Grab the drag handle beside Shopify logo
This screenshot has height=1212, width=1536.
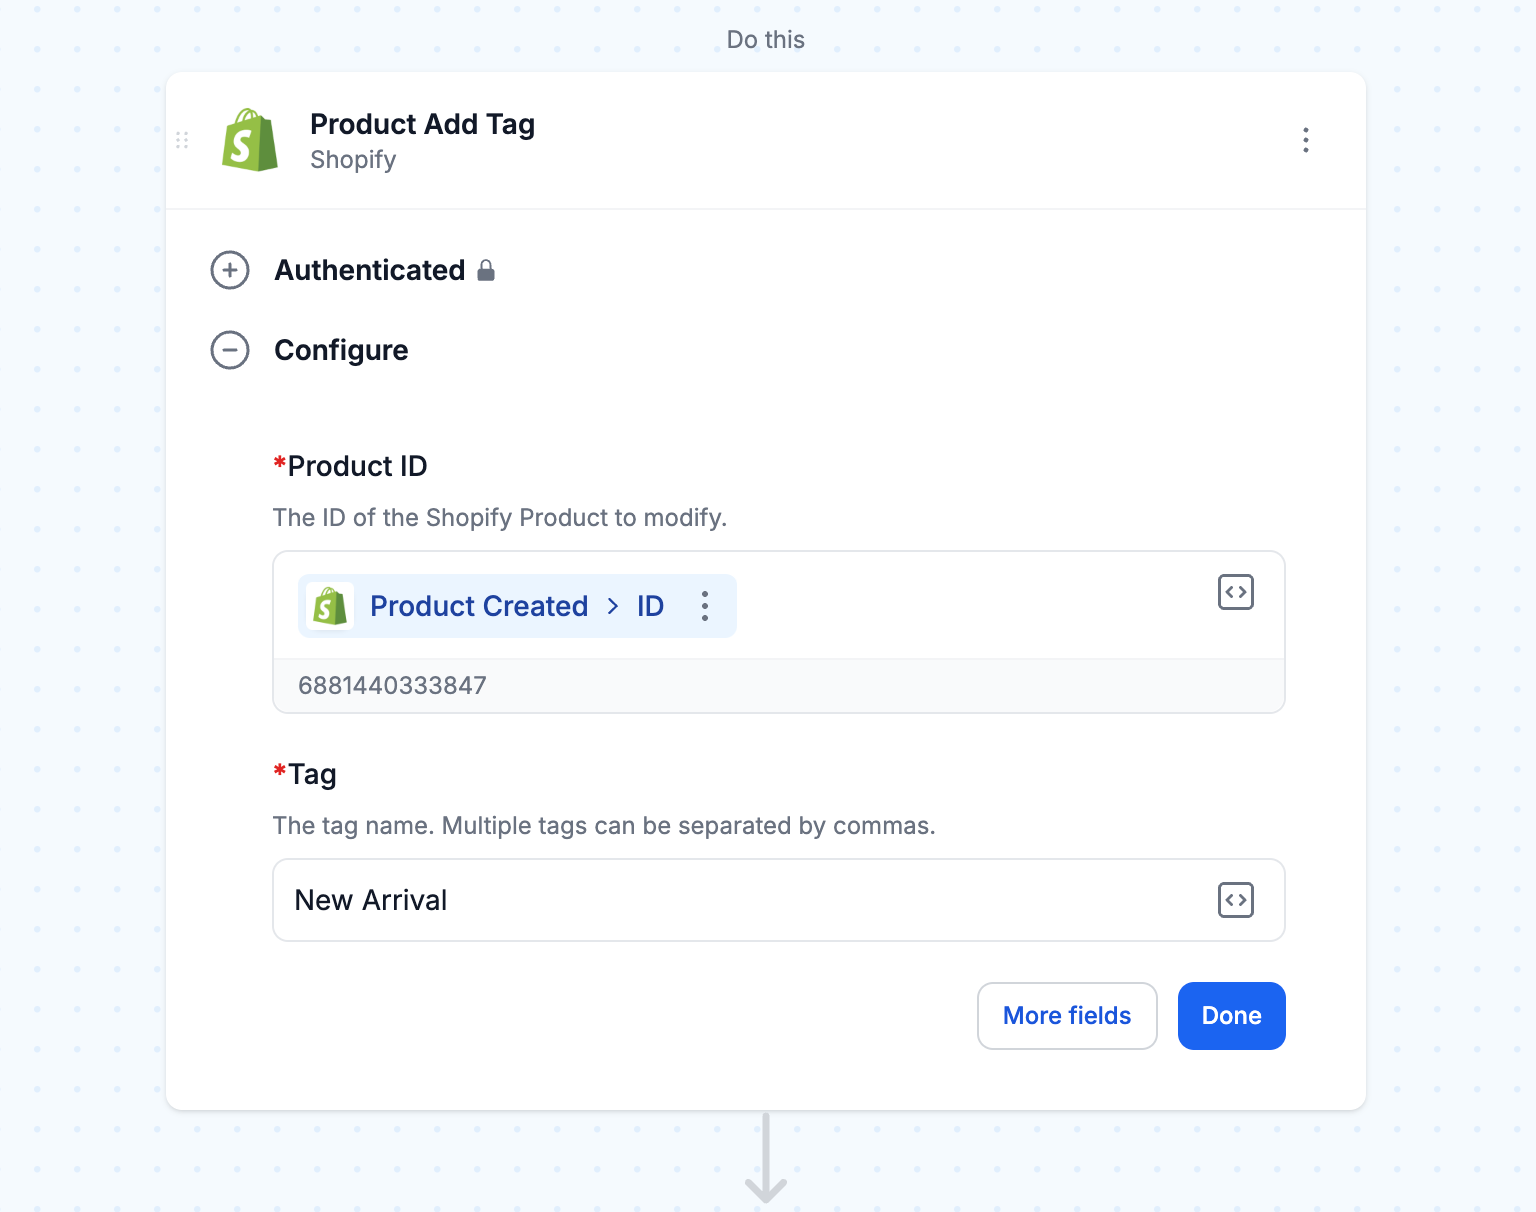(182, 140)
